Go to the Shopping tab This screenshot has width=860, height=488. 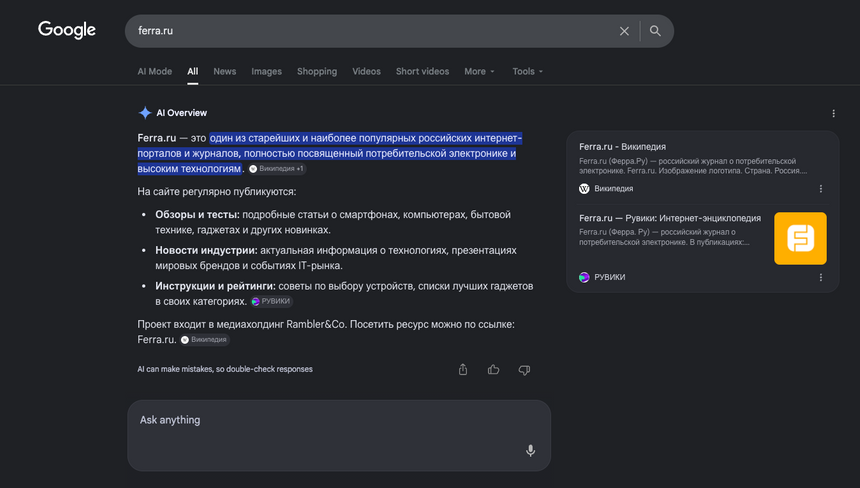(x=317, y=71)
